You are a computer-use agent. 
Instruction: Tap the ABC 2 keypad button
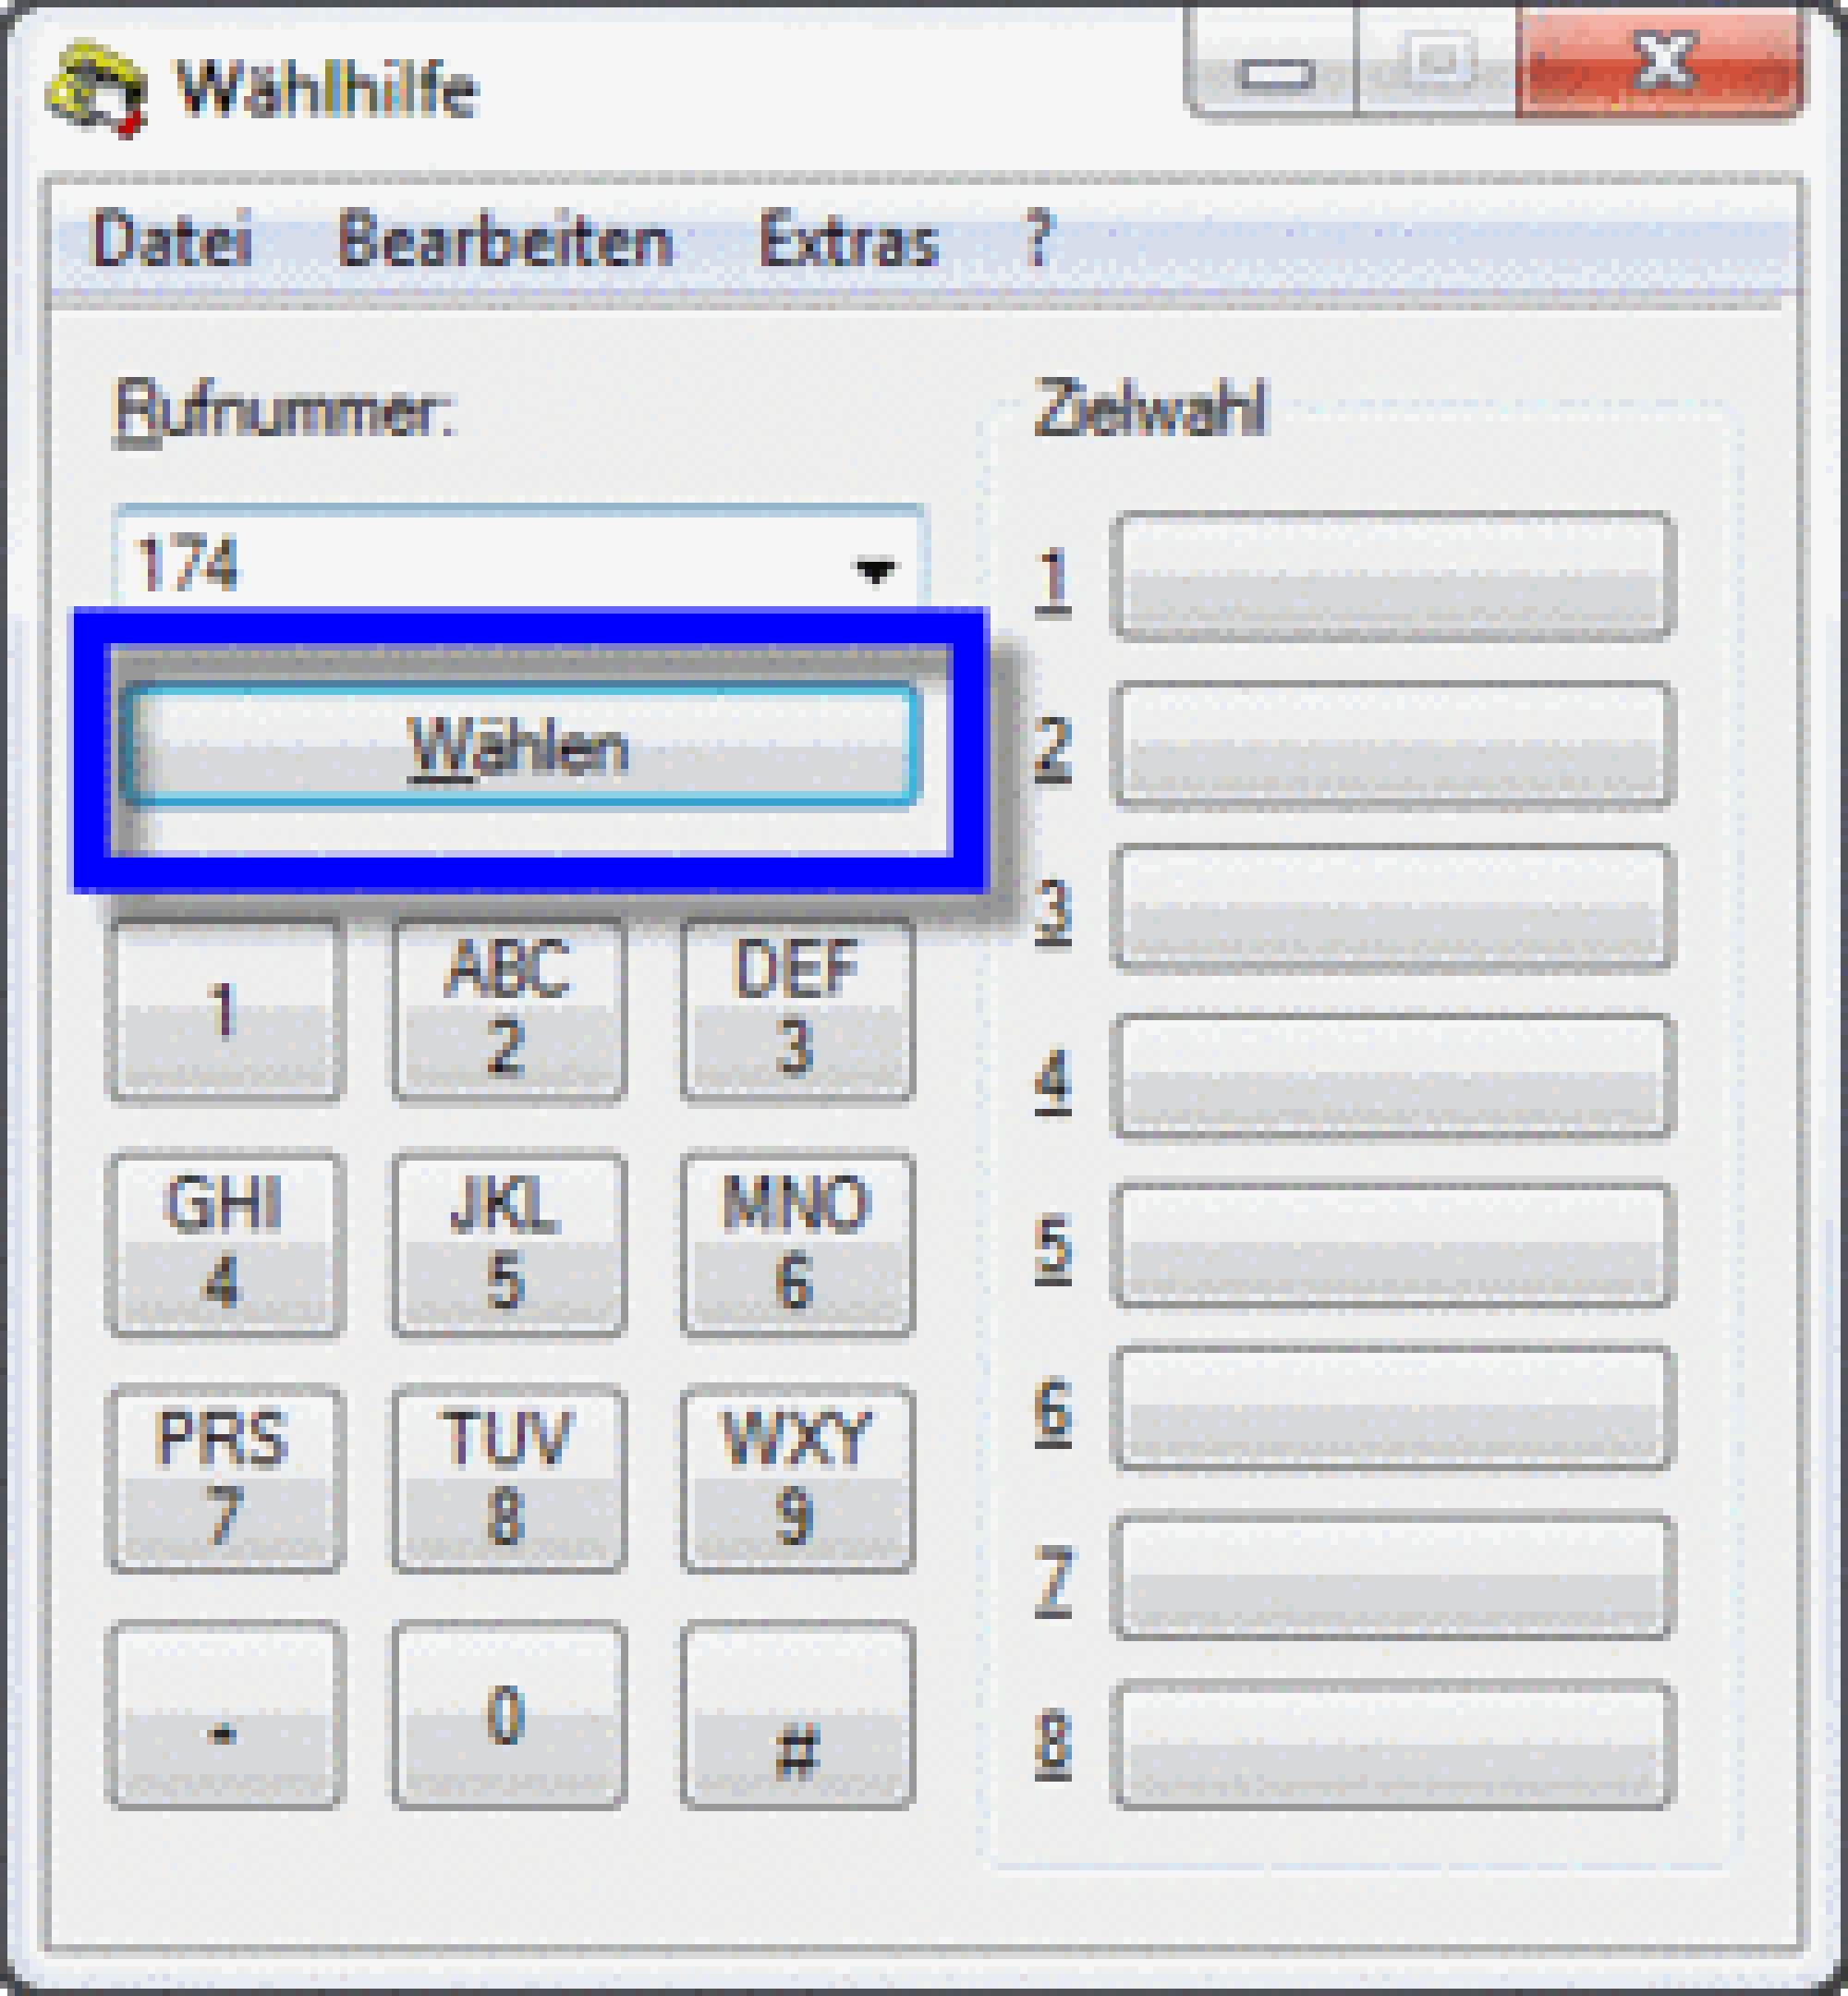(508, 1010)
